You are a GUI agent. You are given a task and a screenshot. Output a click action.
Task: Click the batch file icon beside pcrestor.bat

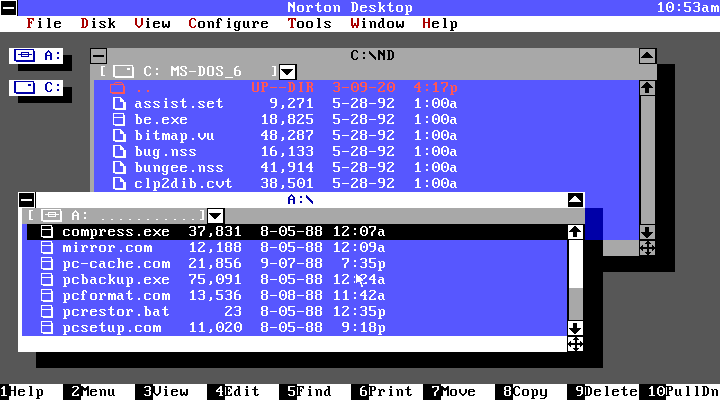pyautogui.click(x=47, y=312)
